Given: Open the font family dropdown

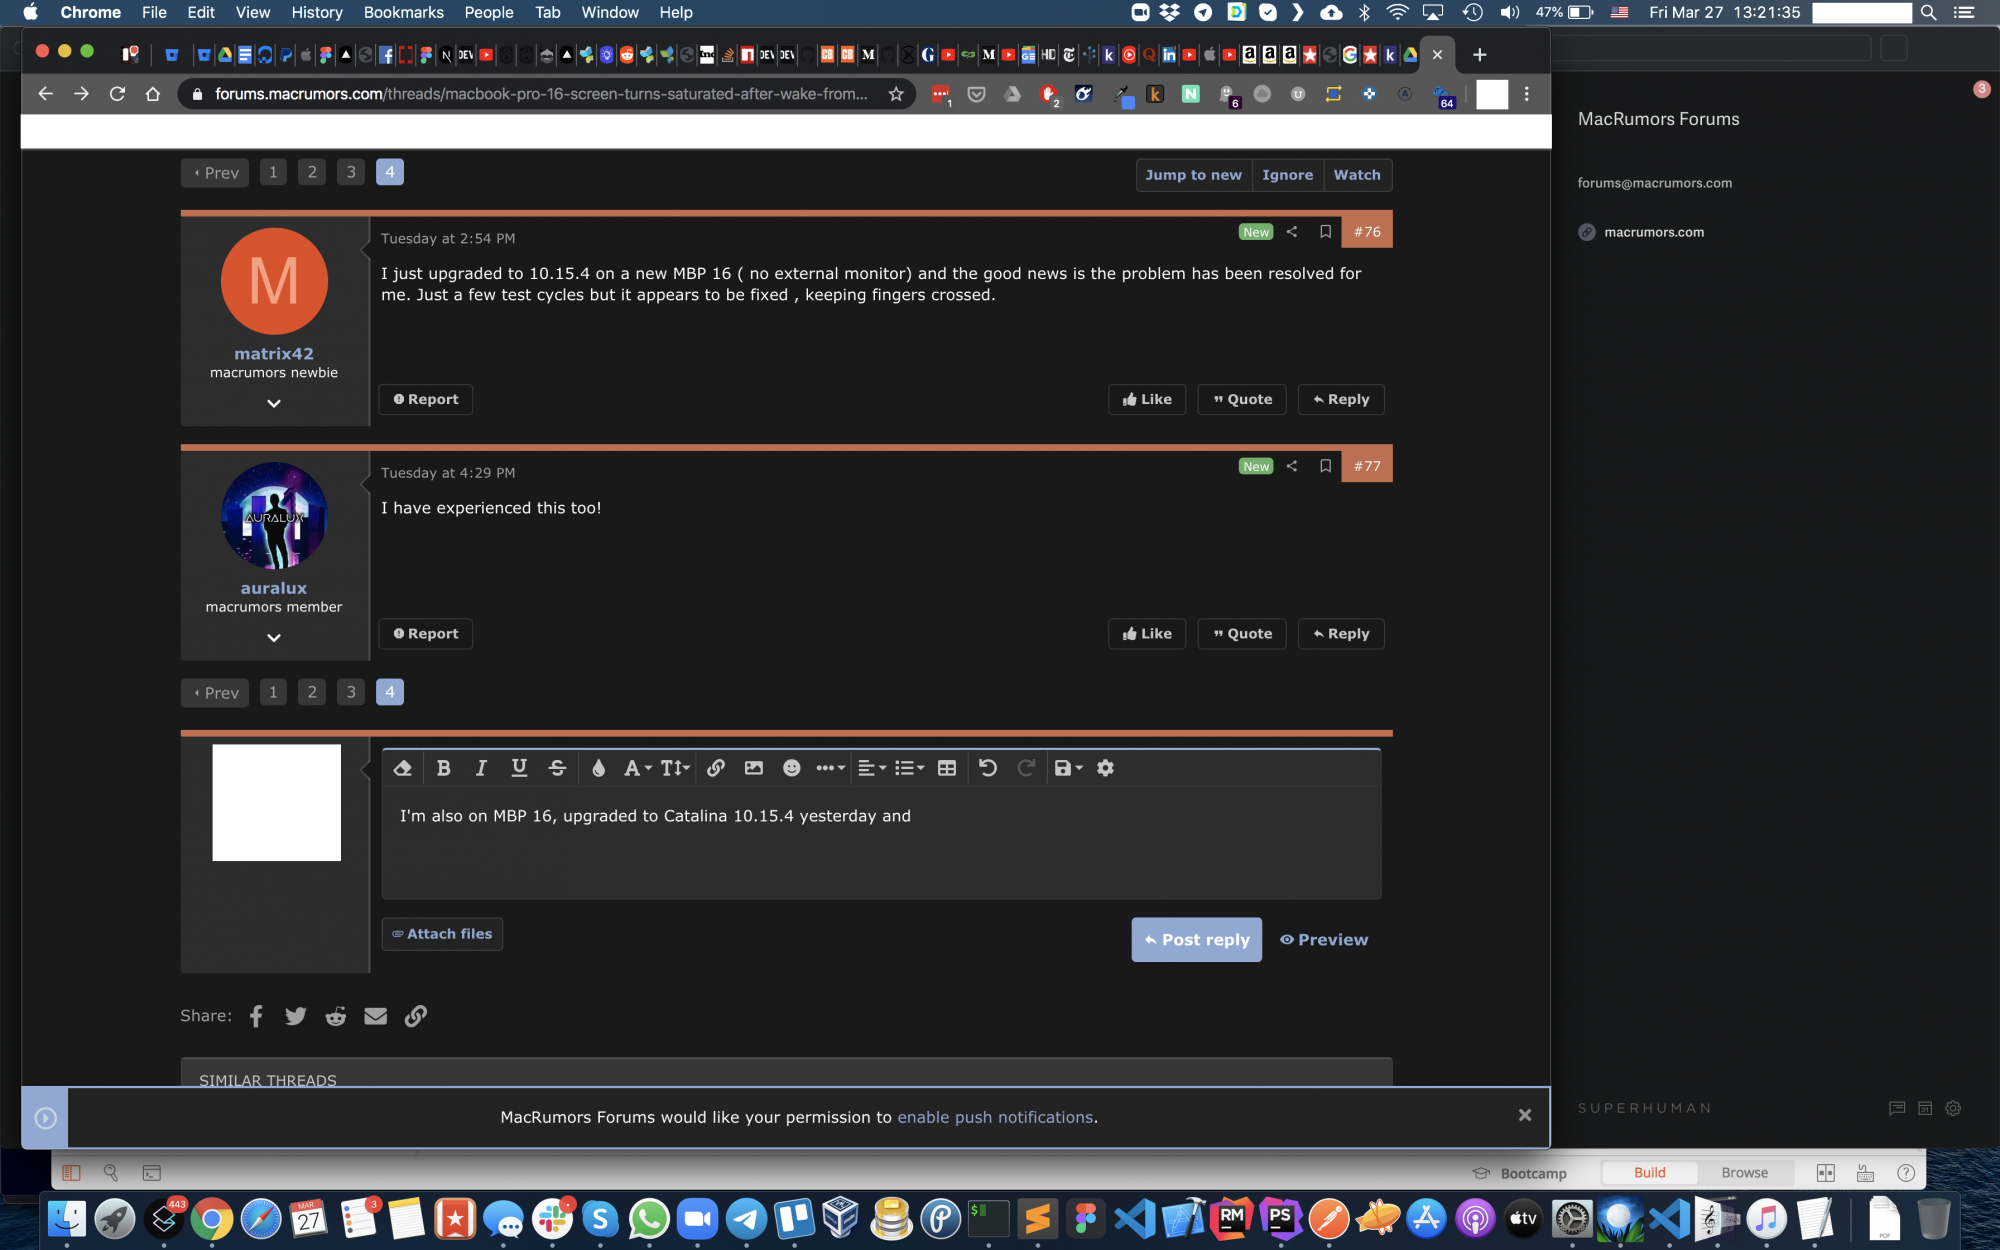Looking at the screenshot, I should click(637, 768).
